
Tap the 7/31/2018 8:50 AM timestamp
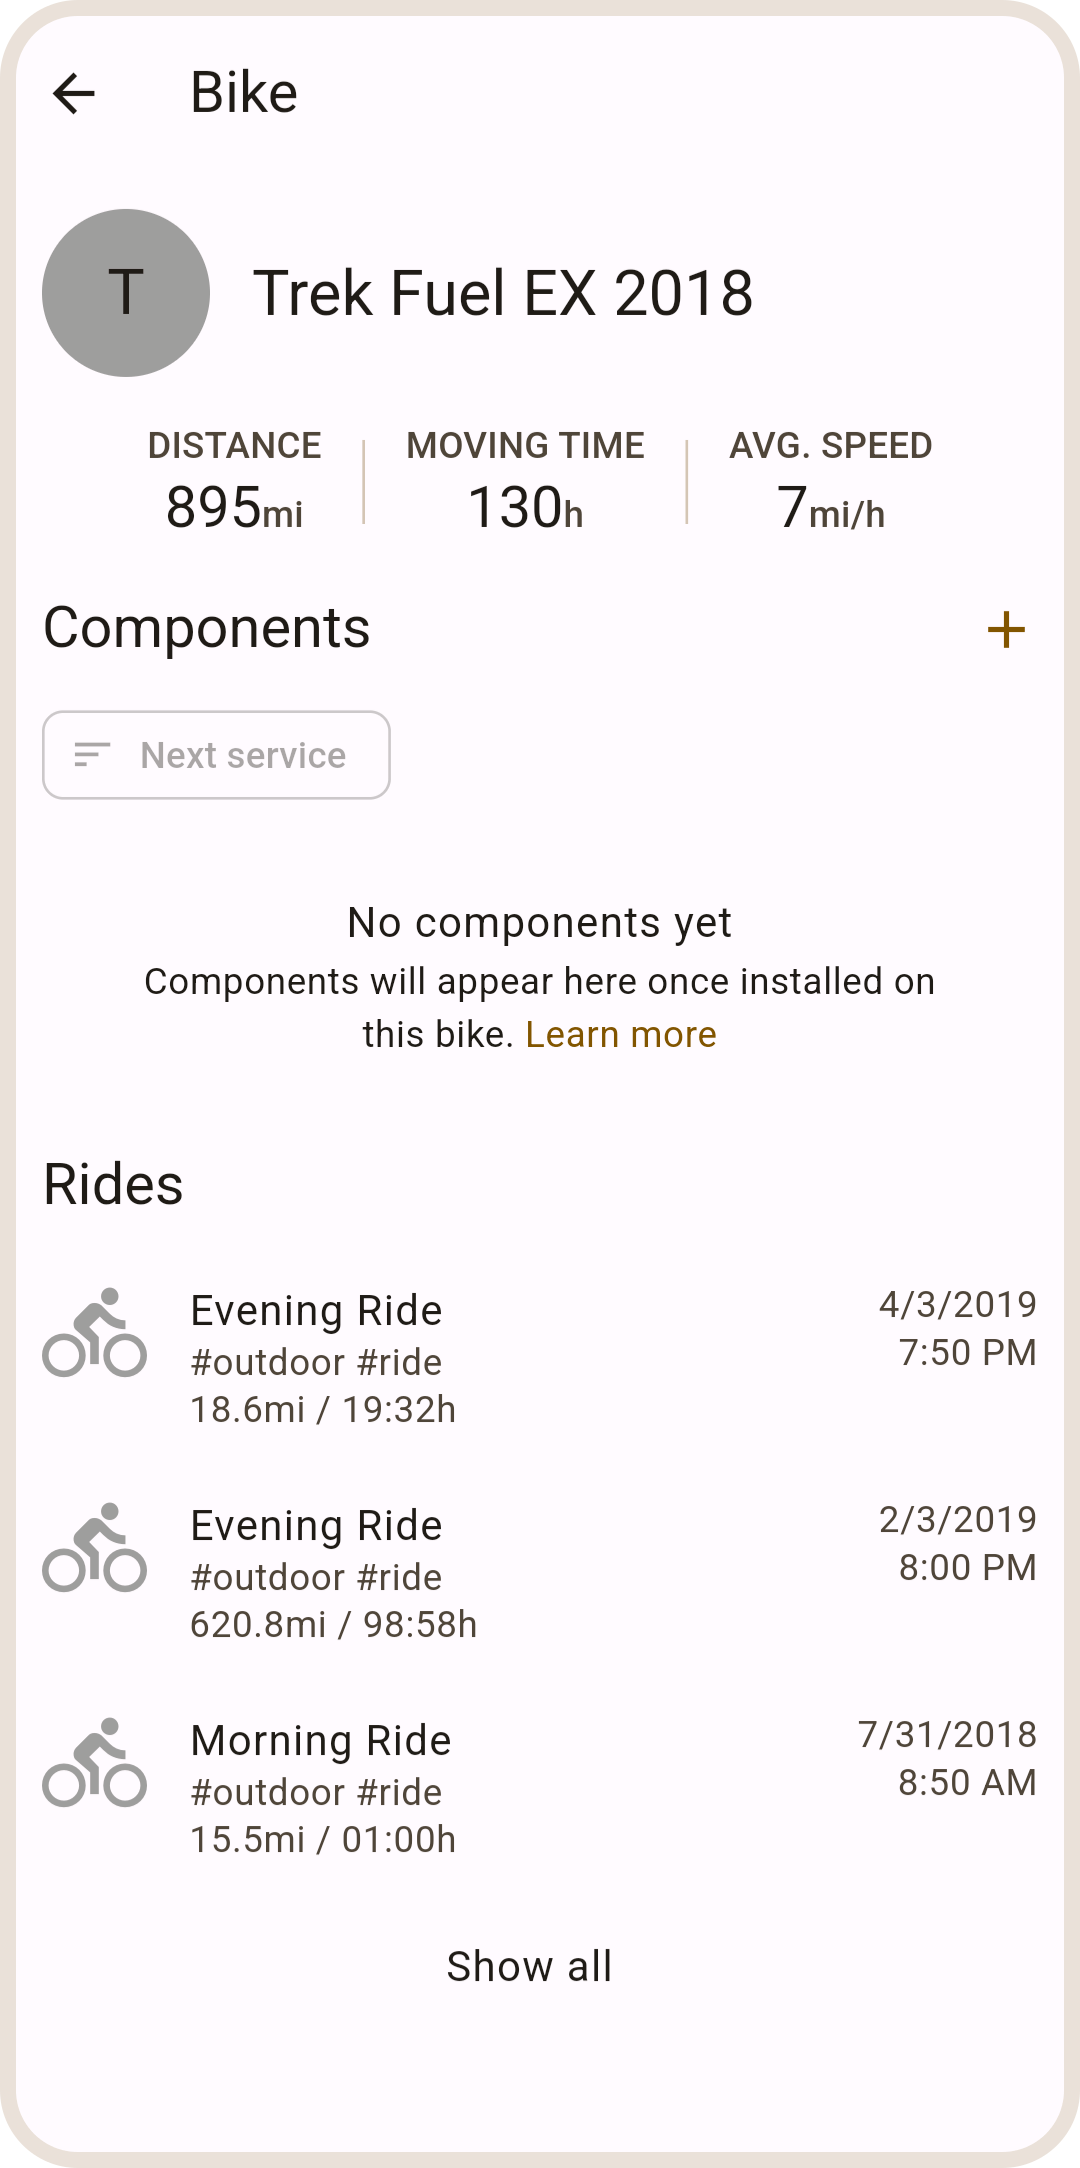[x=947, y=1758]
